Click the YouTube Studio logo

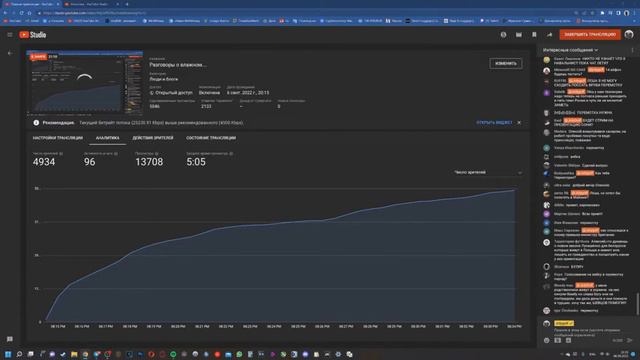click(33, 35)
